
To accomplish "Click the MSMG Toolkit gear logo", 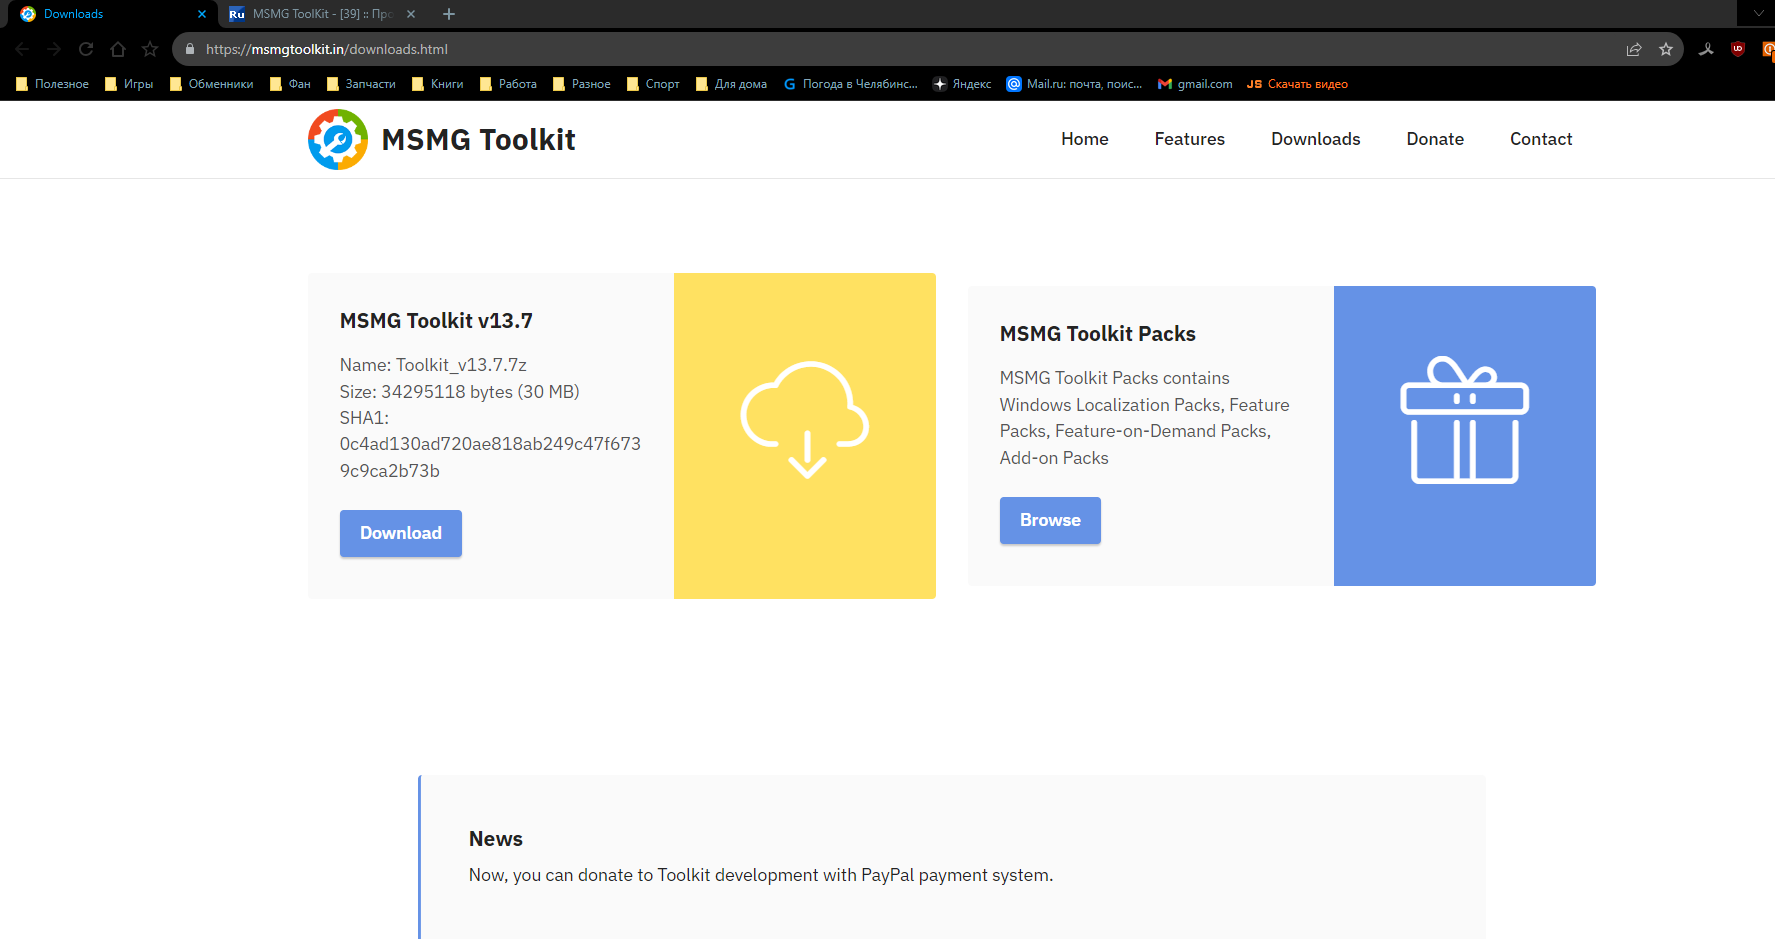I will (338, 140).
